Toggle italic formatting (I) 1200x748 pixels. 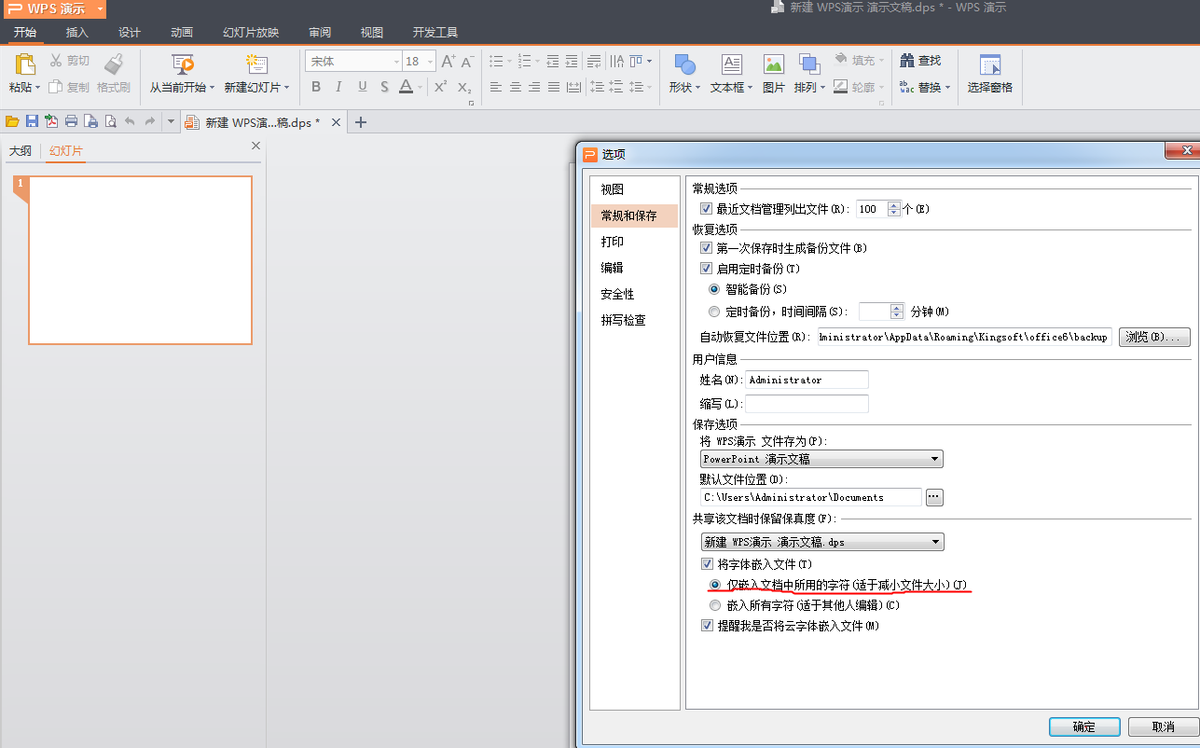tap(339, 87)
